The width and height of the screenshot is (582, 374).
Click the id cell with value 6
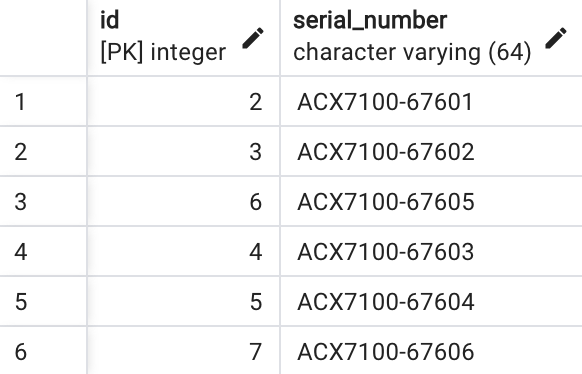point(183,201)
